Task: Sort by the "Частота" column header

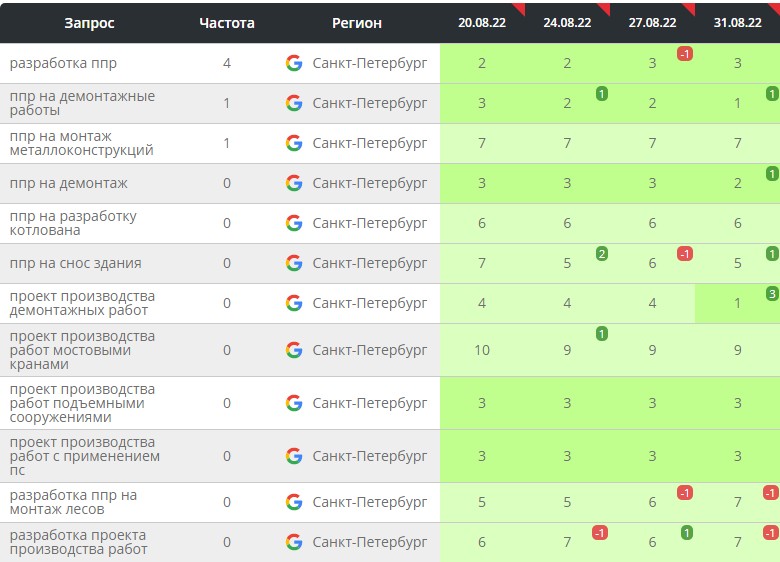Action: coord(227,23)
